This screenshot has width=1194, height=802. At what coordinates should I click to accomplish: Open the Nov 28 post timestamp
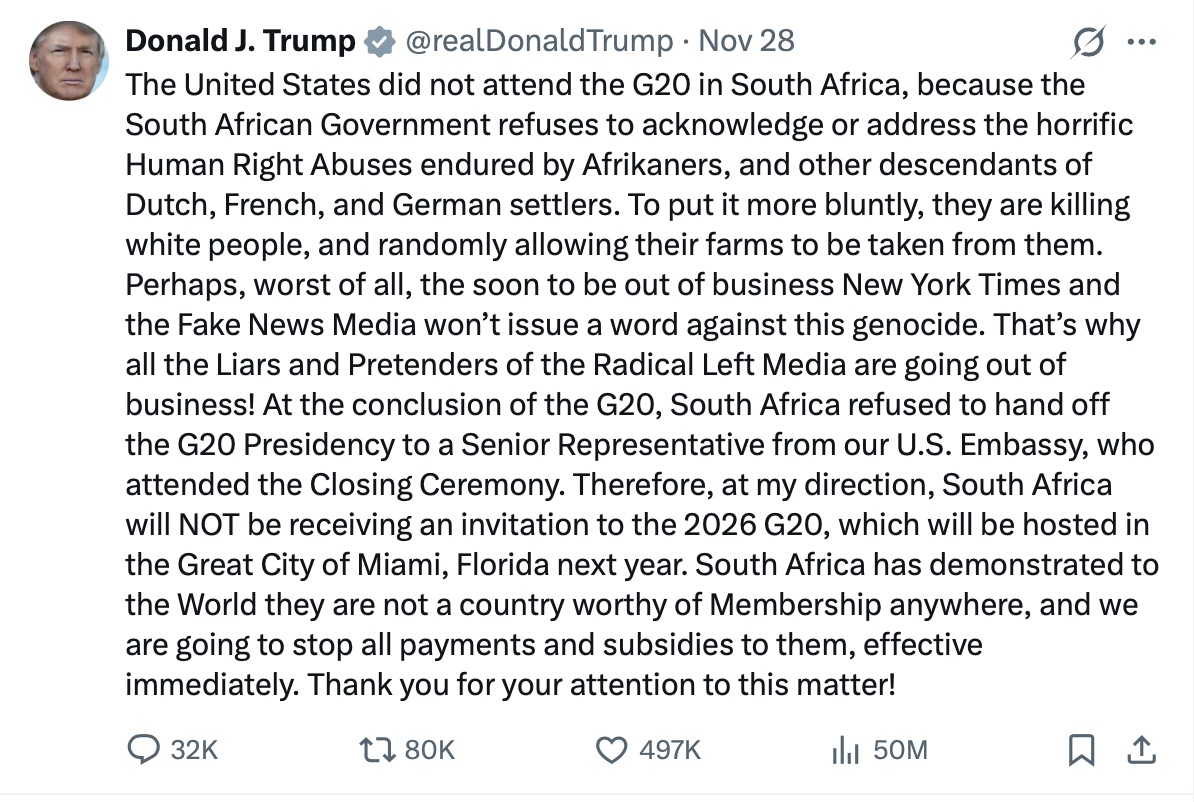click(746, 41)
